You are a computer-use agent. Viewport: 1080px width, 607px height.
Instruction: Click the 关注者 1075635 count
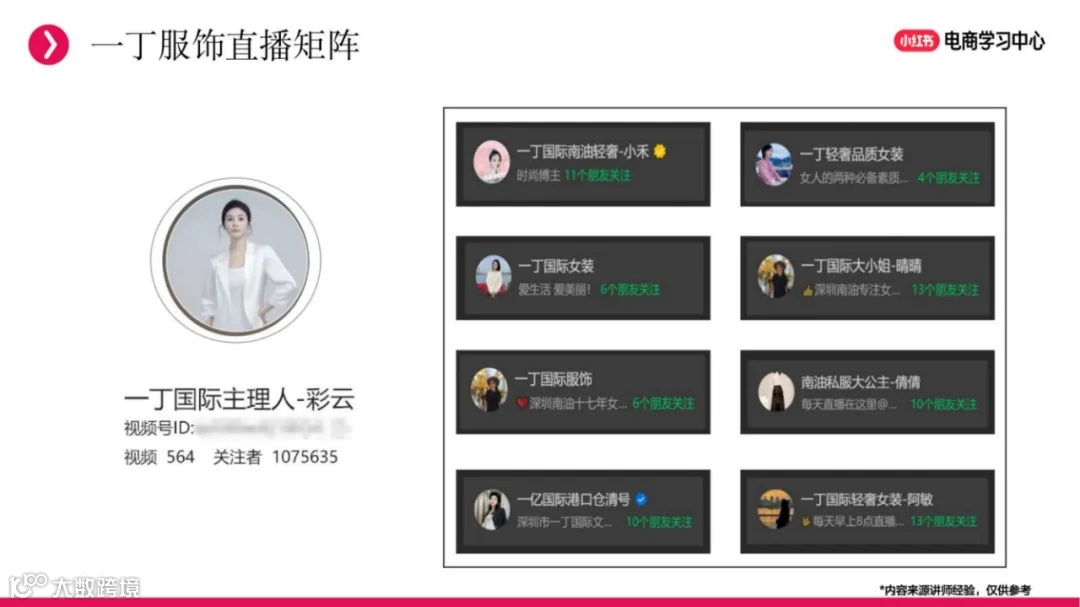coord(276,457)
